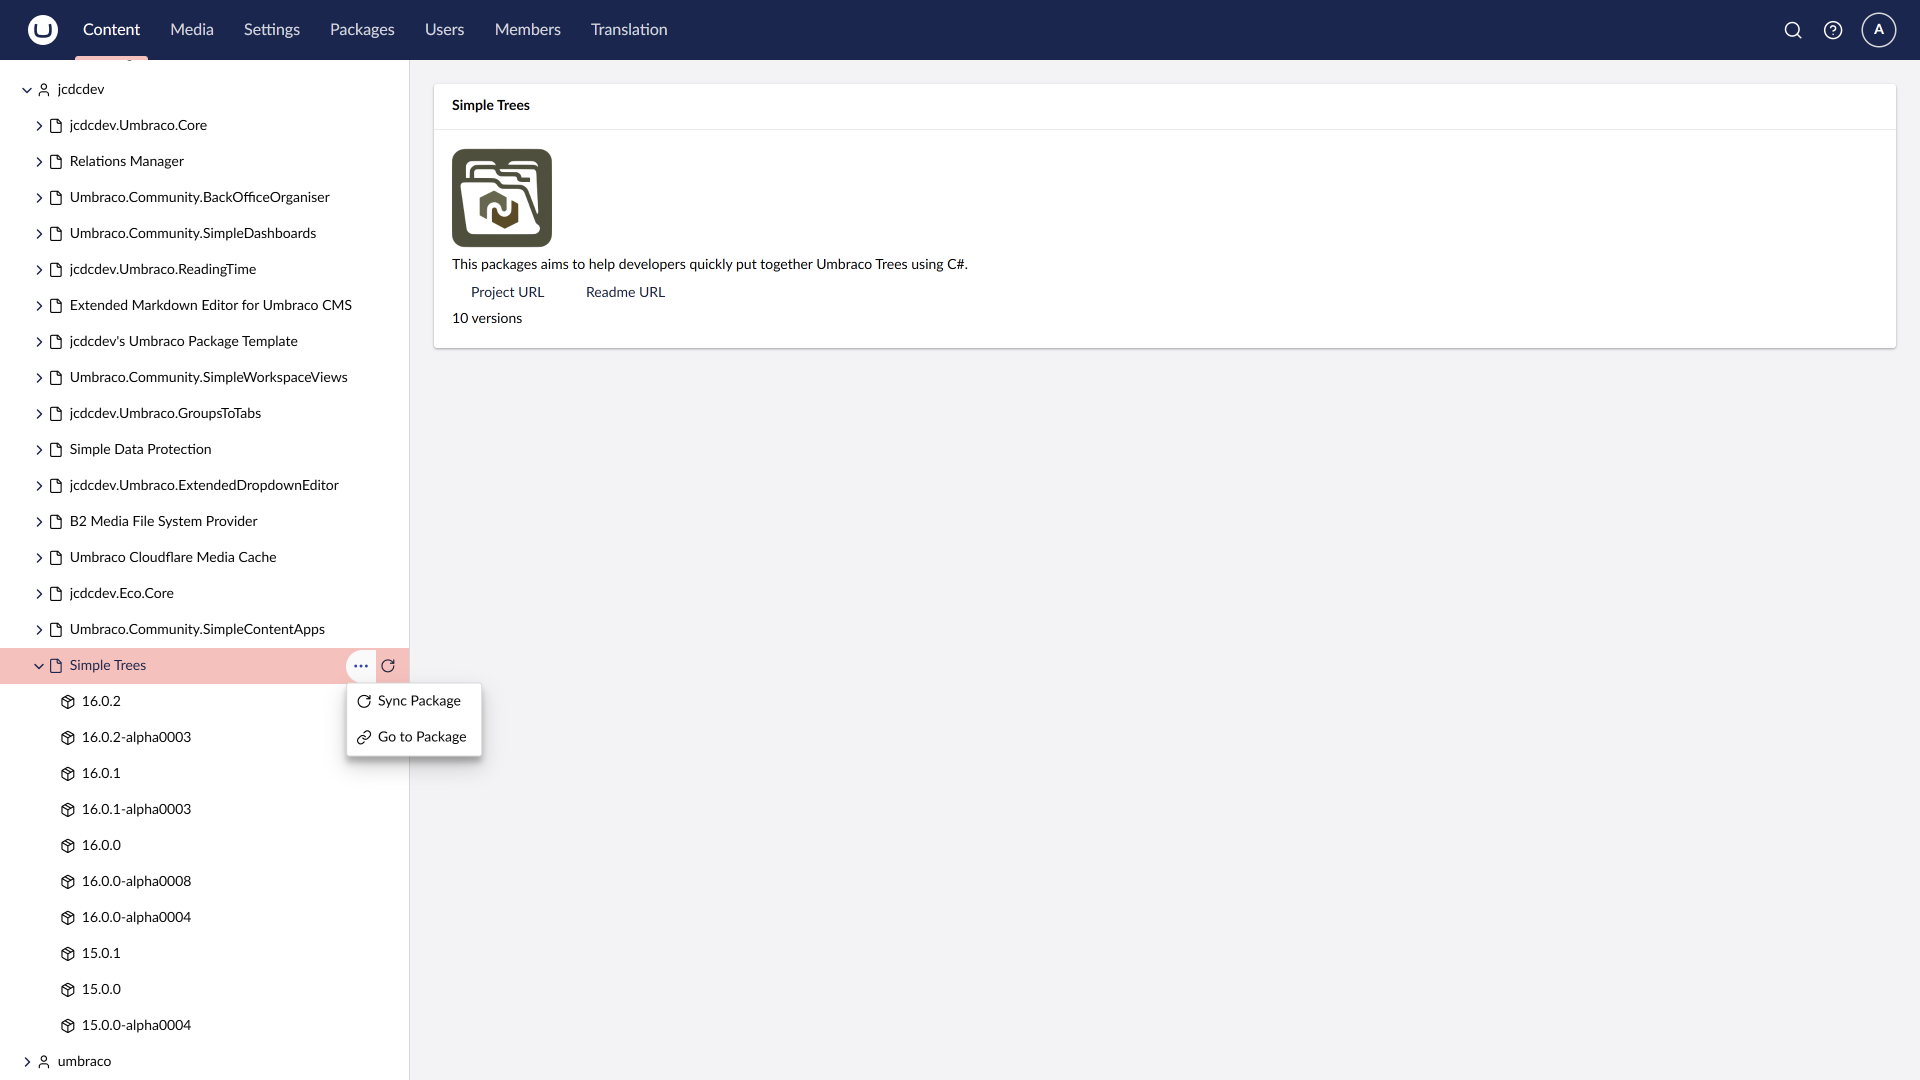This screenshot has height=1080, width=1920.
Task: Click the person icon next to jcdcdev
Action: click(43, 89)
